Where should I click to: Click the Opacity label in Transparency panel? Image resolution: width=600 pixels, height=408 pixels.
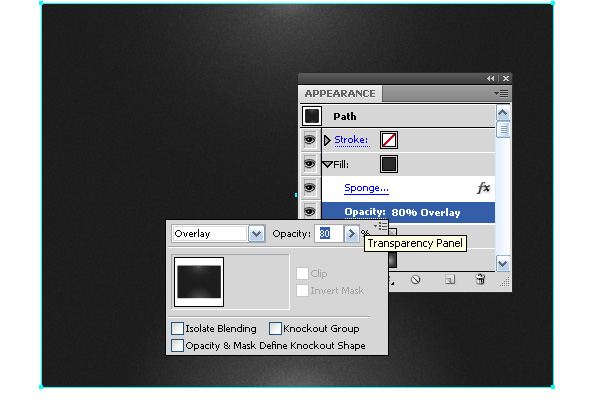tap(292, 233)
